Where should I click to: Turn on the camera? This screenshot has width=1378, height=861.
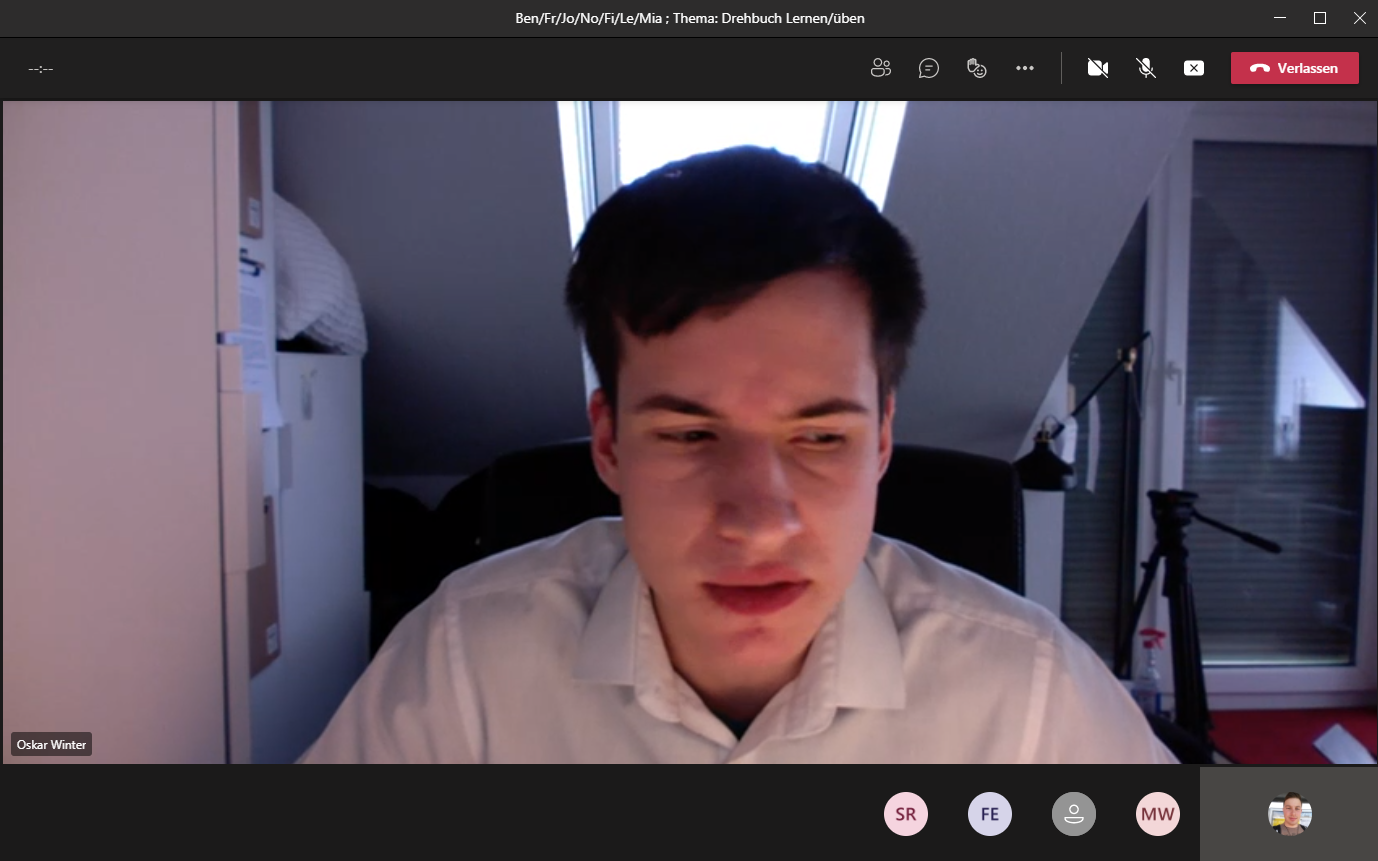[1098, 68]
